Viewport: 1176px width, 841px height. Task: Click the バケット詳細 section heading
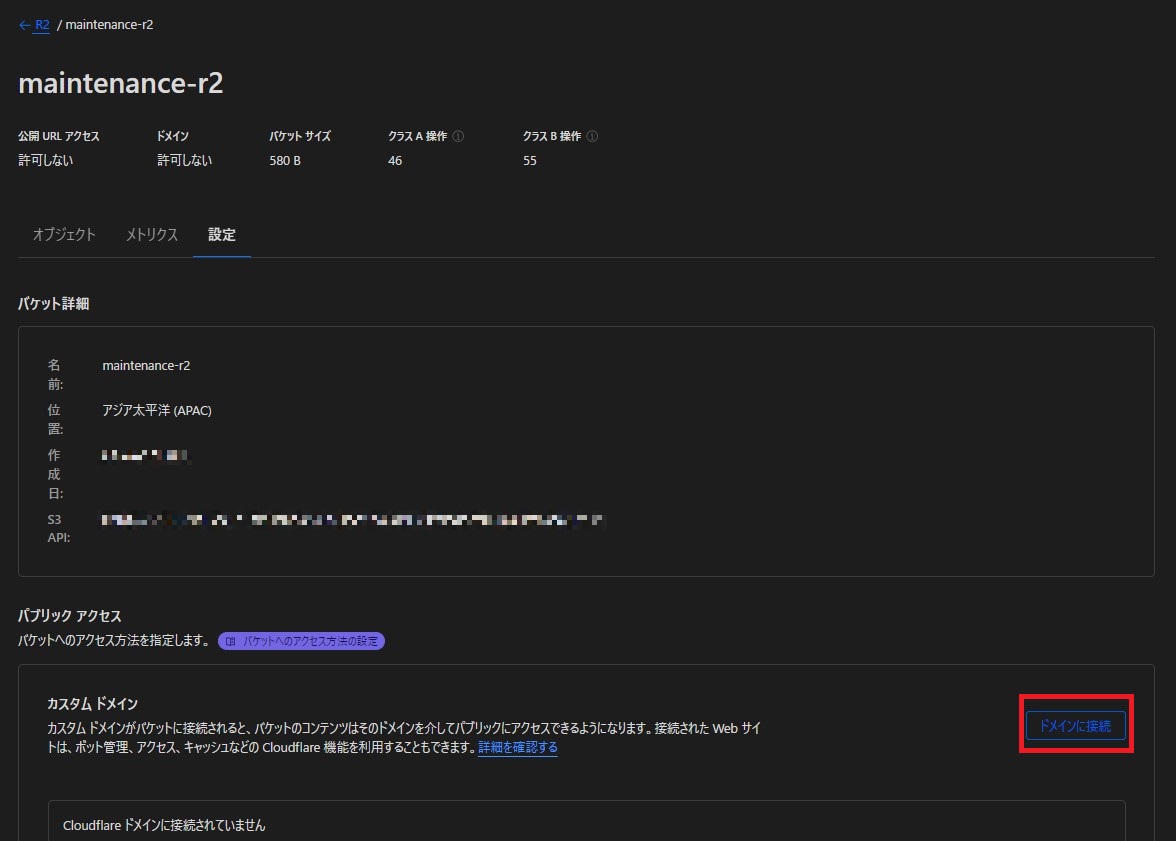point(53,304)
